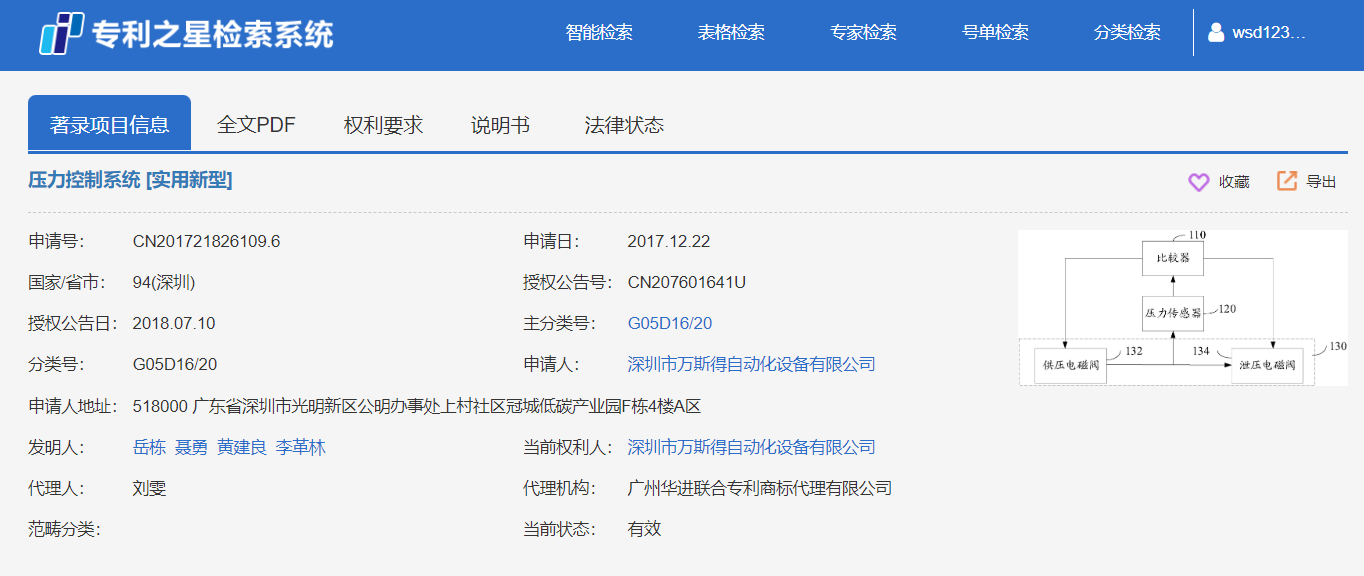Click the 范畴分类 label
1364x576 pixels.
pyautogui.click(x=64, y=529)
